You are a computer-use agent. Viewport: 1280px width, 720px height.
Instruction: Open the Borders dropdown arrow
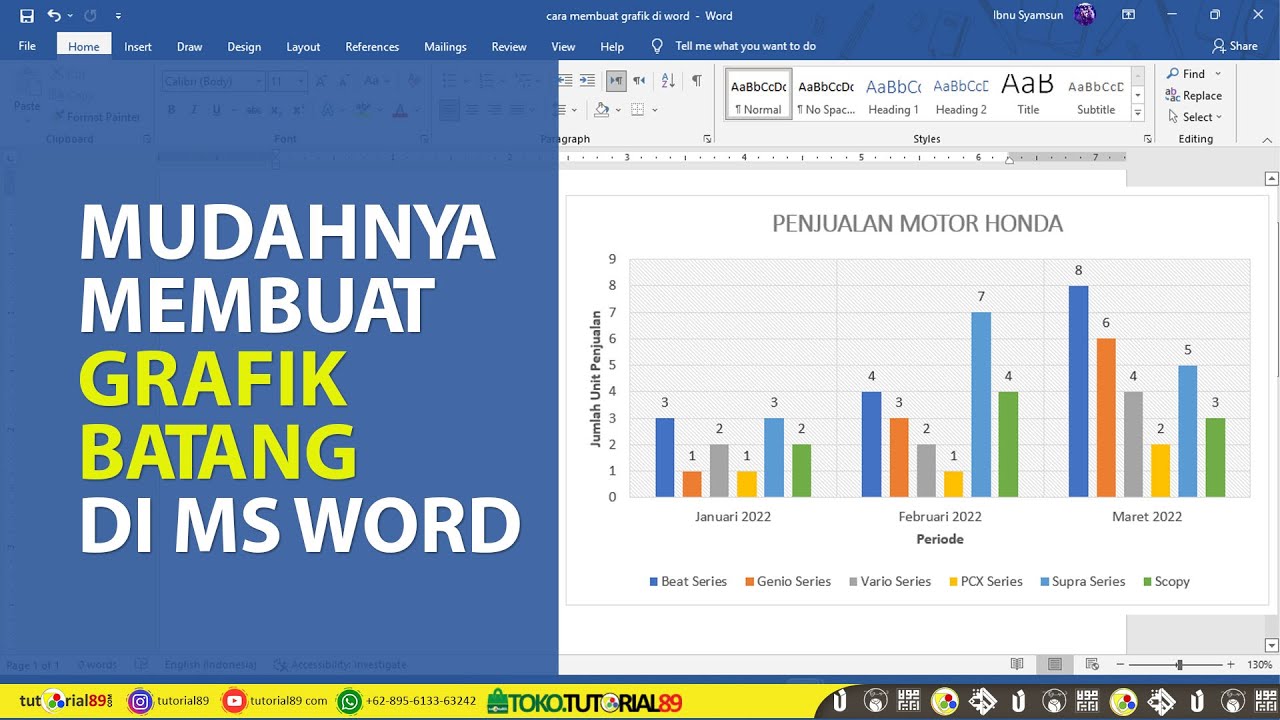(654, 110)
